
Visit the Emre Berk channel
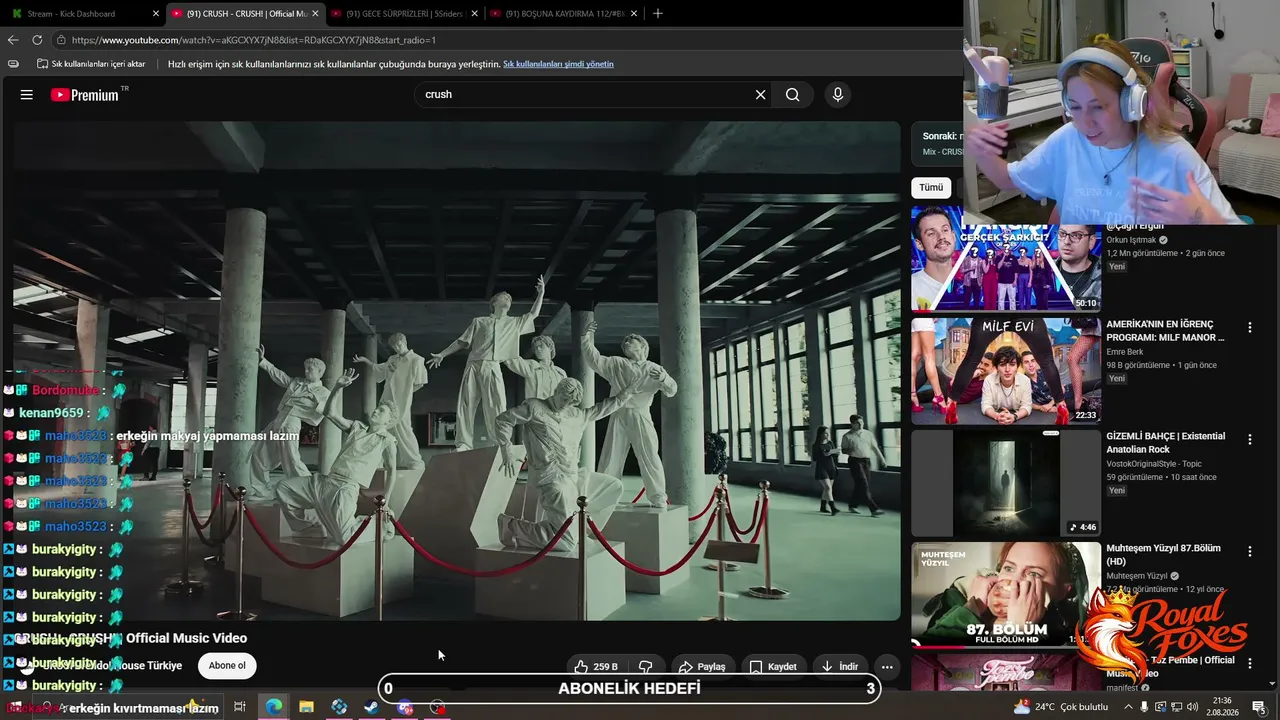point(1124,352)
